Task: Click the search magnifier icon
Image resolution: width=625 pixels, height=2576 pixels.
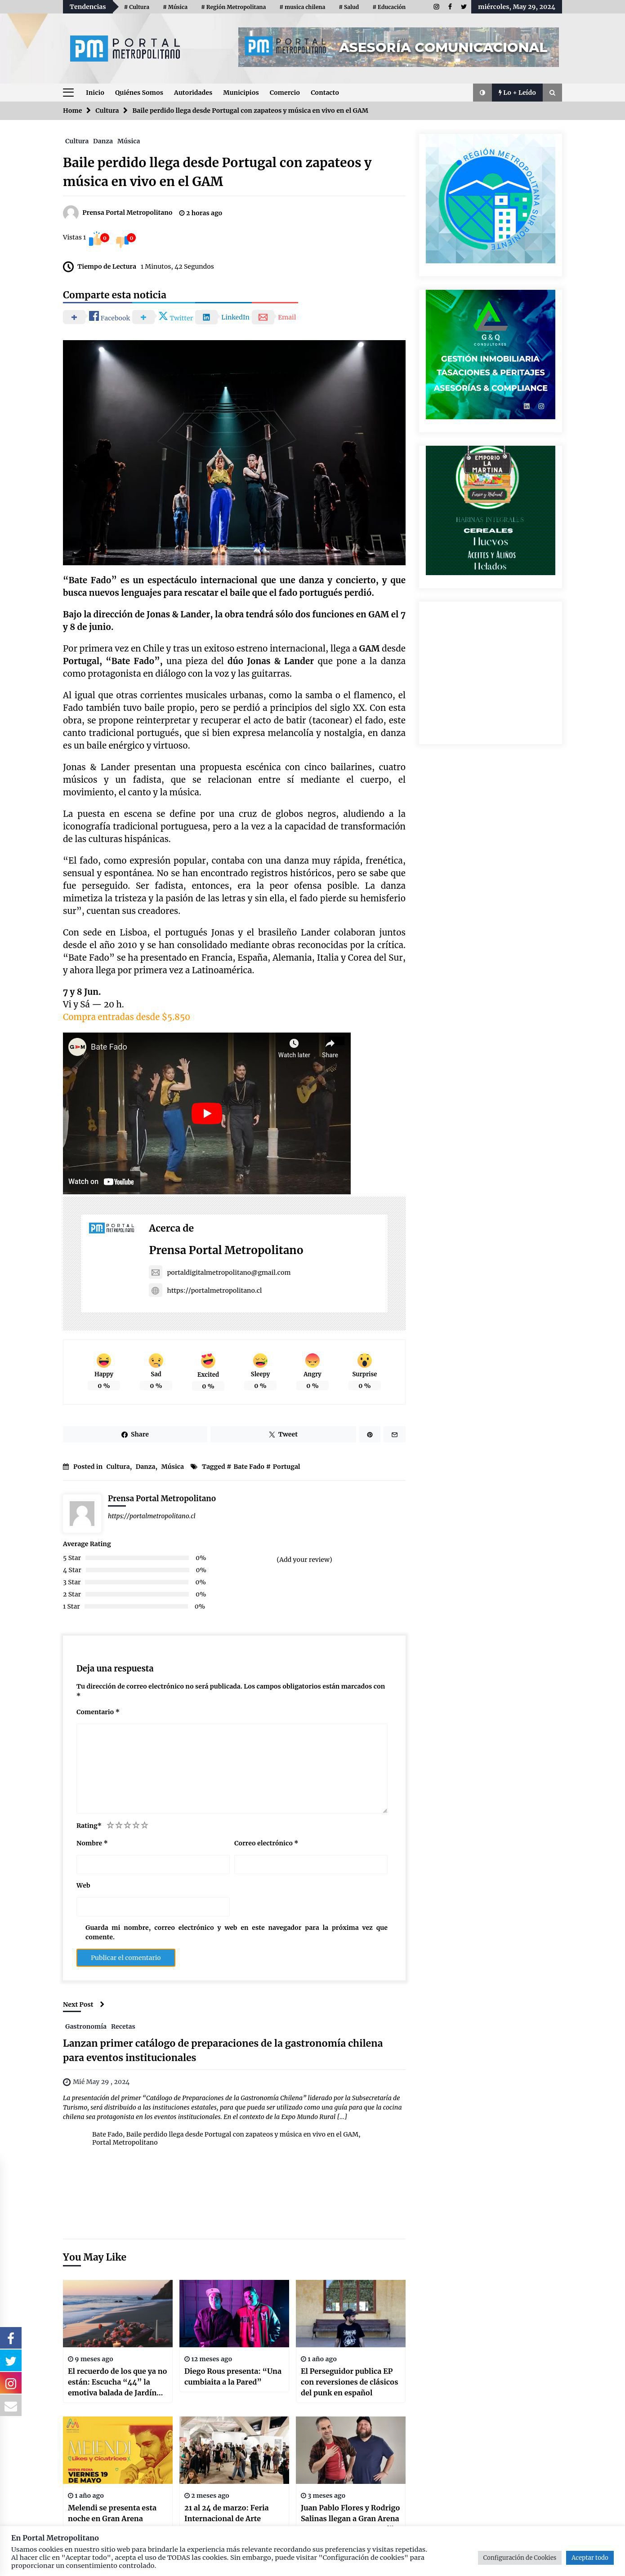Action: pyautogui.click(x=551, y=92)
